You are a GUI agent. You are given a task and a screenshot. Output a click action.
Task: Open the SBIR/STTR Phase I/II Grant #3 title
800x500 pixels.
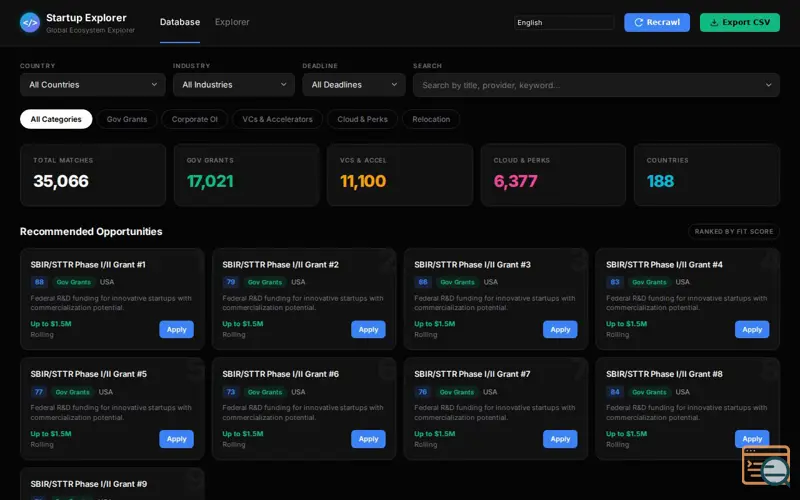pyautogui.click(x=472, y=264)
